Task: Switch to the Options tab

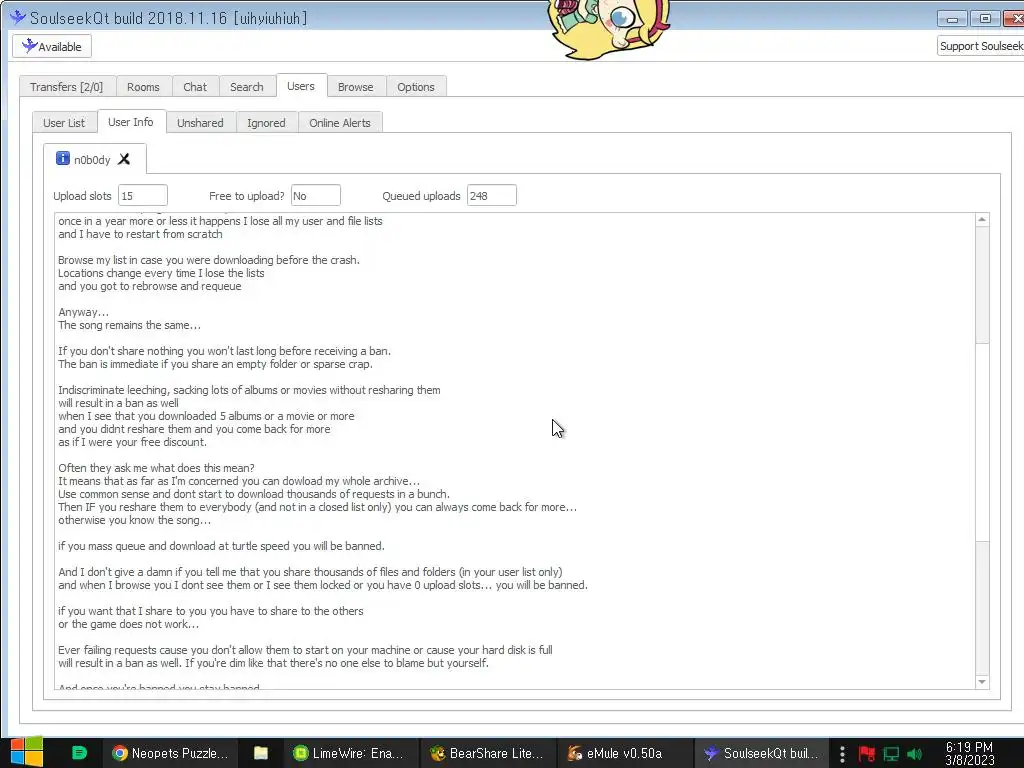Action: (x=416, y=87)
